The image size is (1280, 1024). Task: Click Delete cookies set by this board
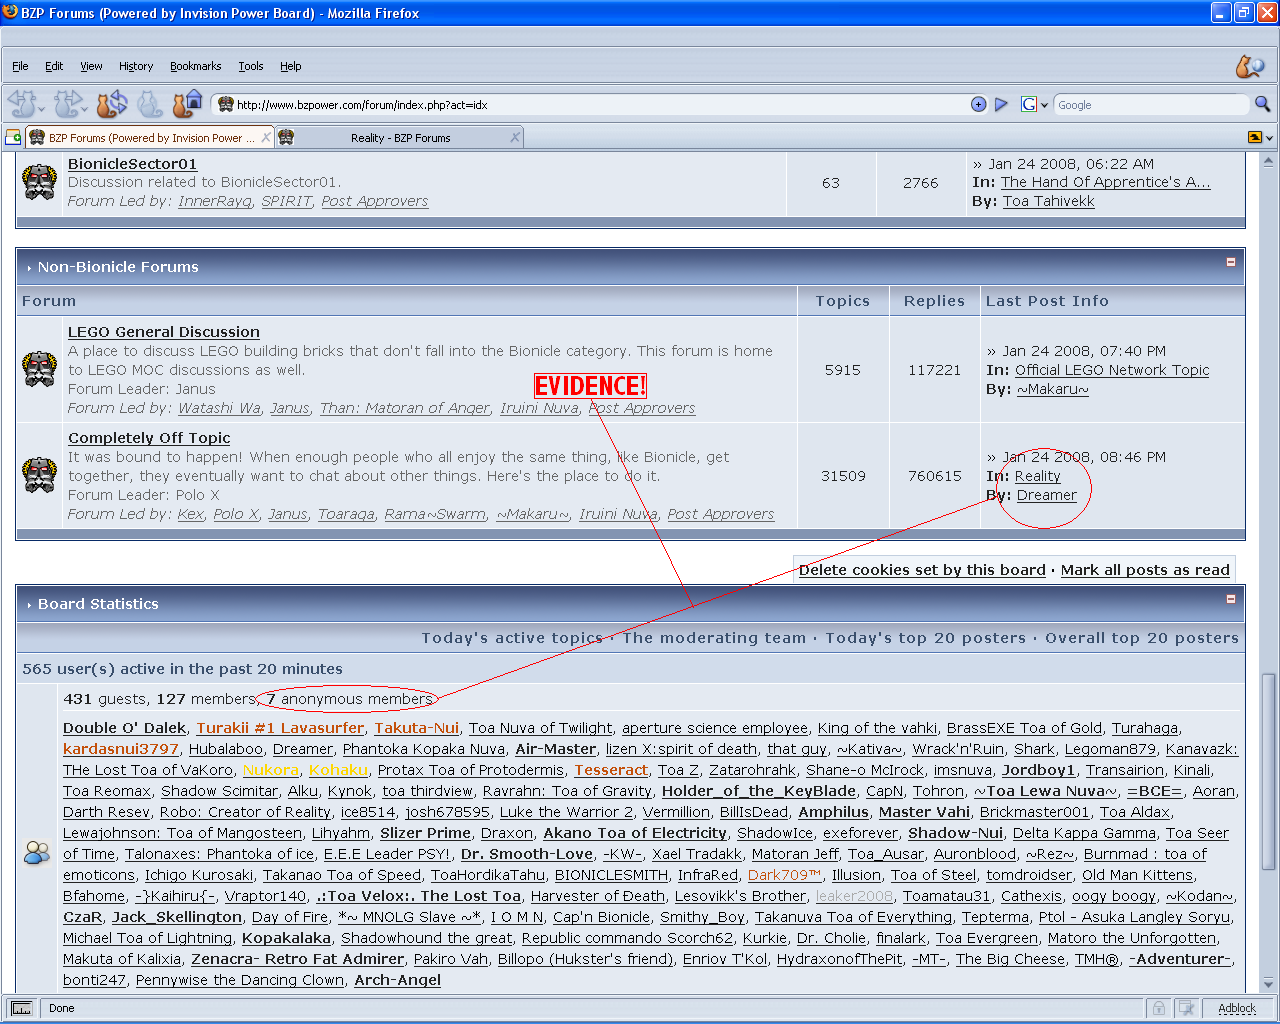pyautogui.click(x=922, y=570)
